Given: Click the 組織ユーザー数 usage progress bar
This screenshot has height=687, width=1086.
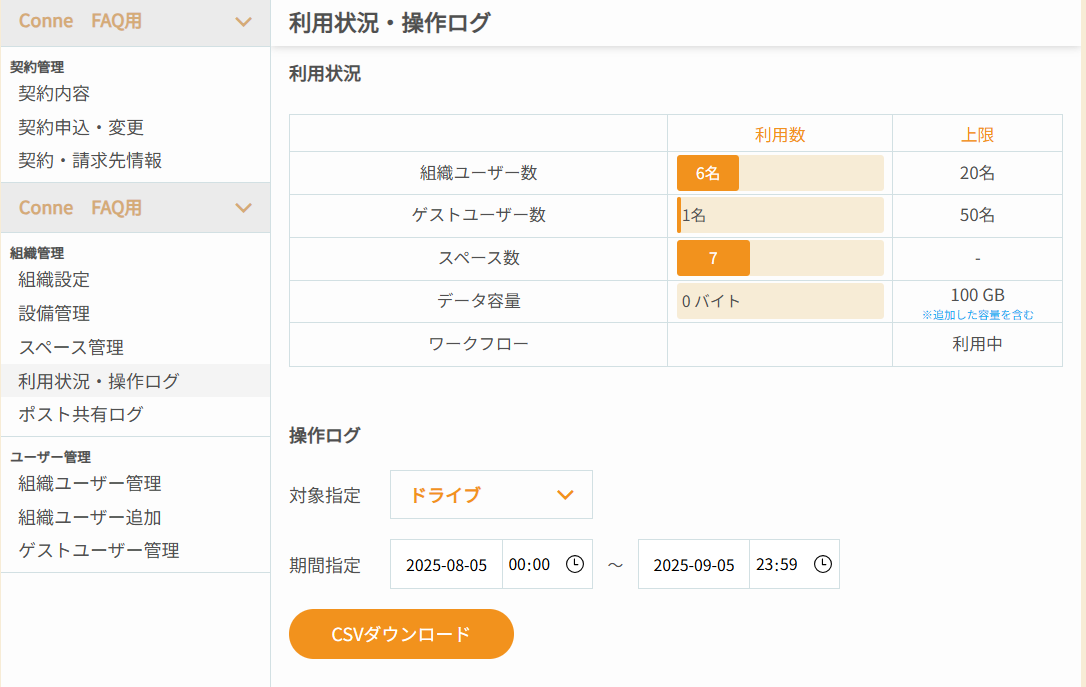Looking at the screenshot, I should coord(780,173).
